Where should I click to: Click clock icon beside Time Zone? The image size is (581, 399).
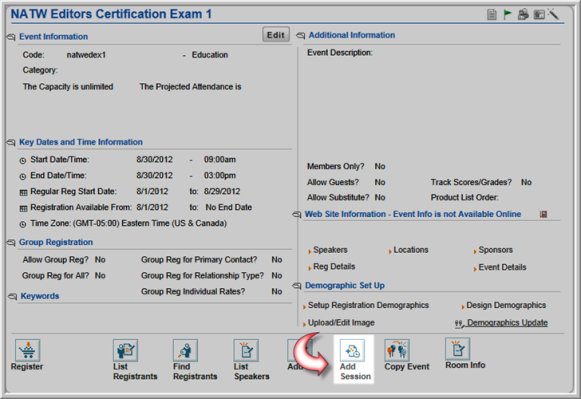click(23, 224)
